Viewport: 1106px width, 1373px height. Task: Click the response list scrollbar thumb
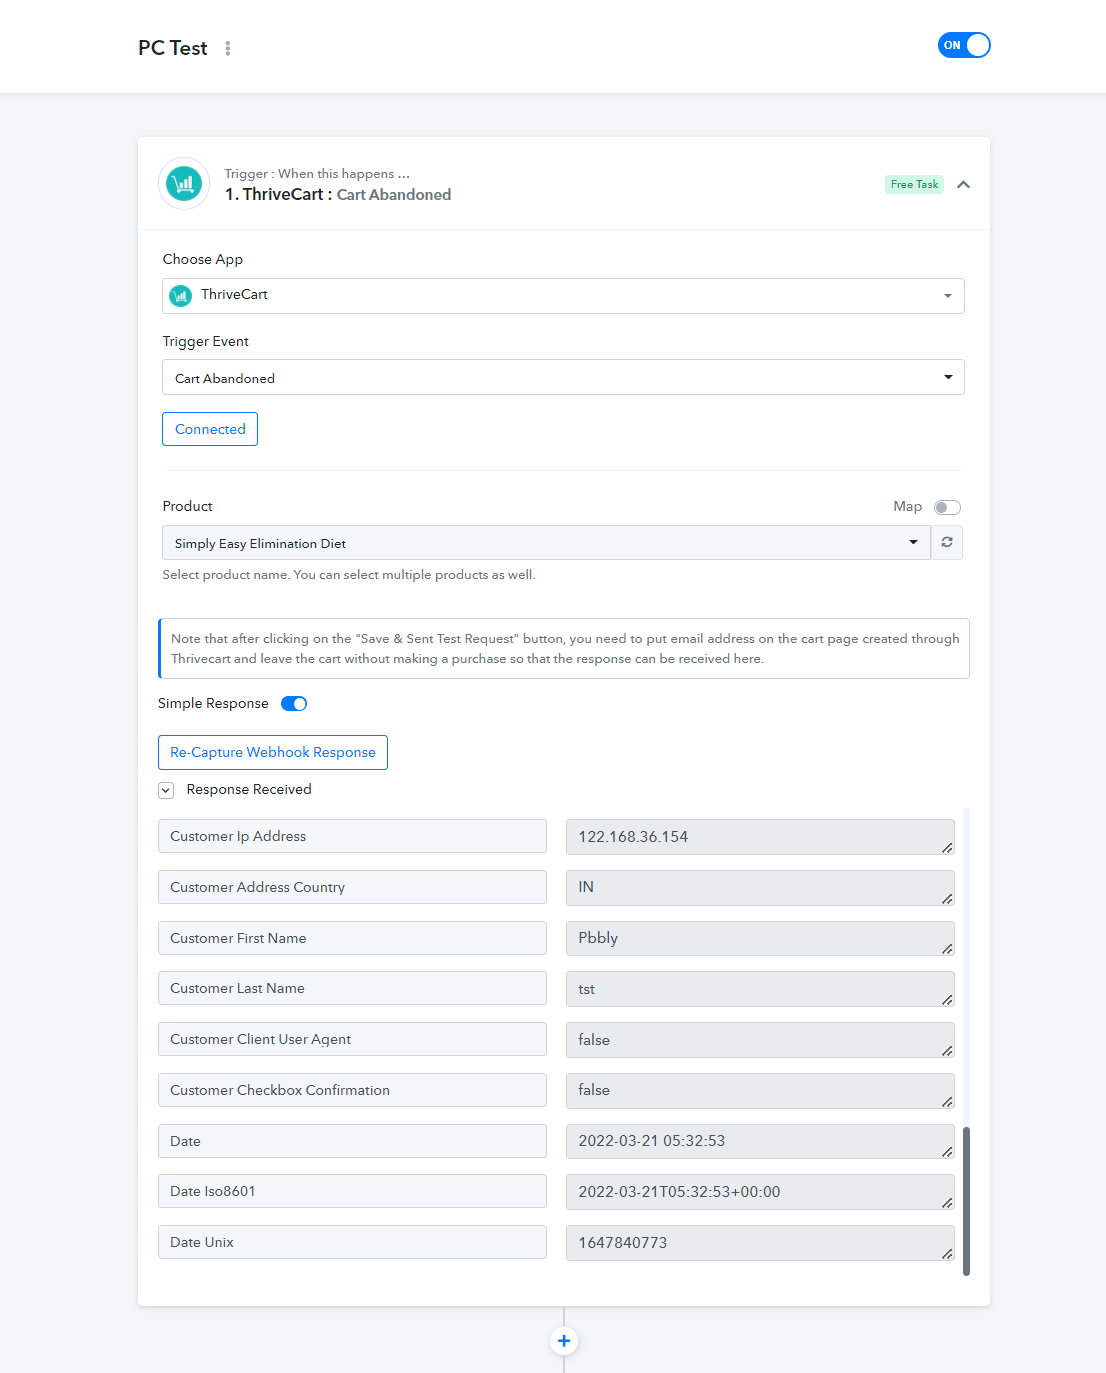coord(966,1201)
